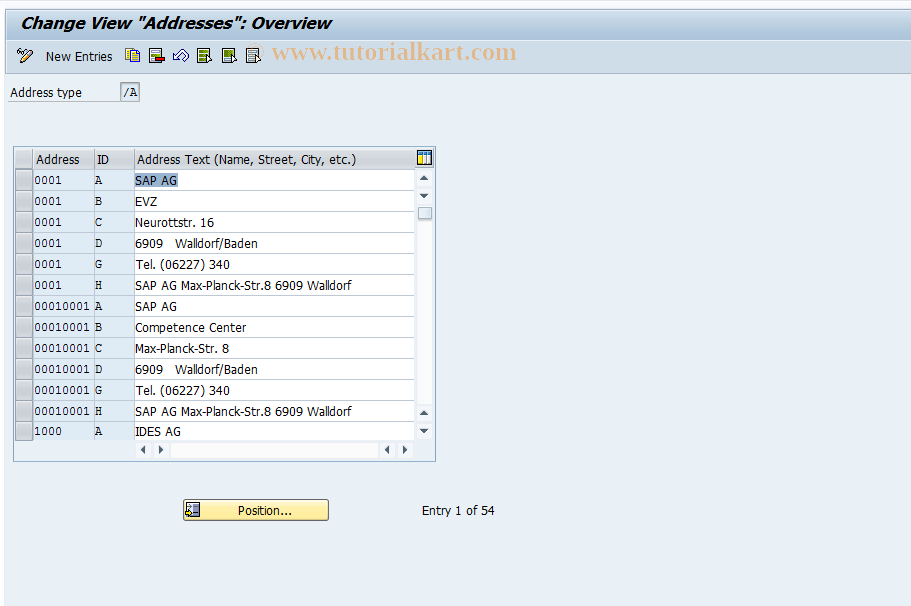Click SAP AG Max-Planck-Str.8 cell for 0001 H

click(x=274, y=285)
